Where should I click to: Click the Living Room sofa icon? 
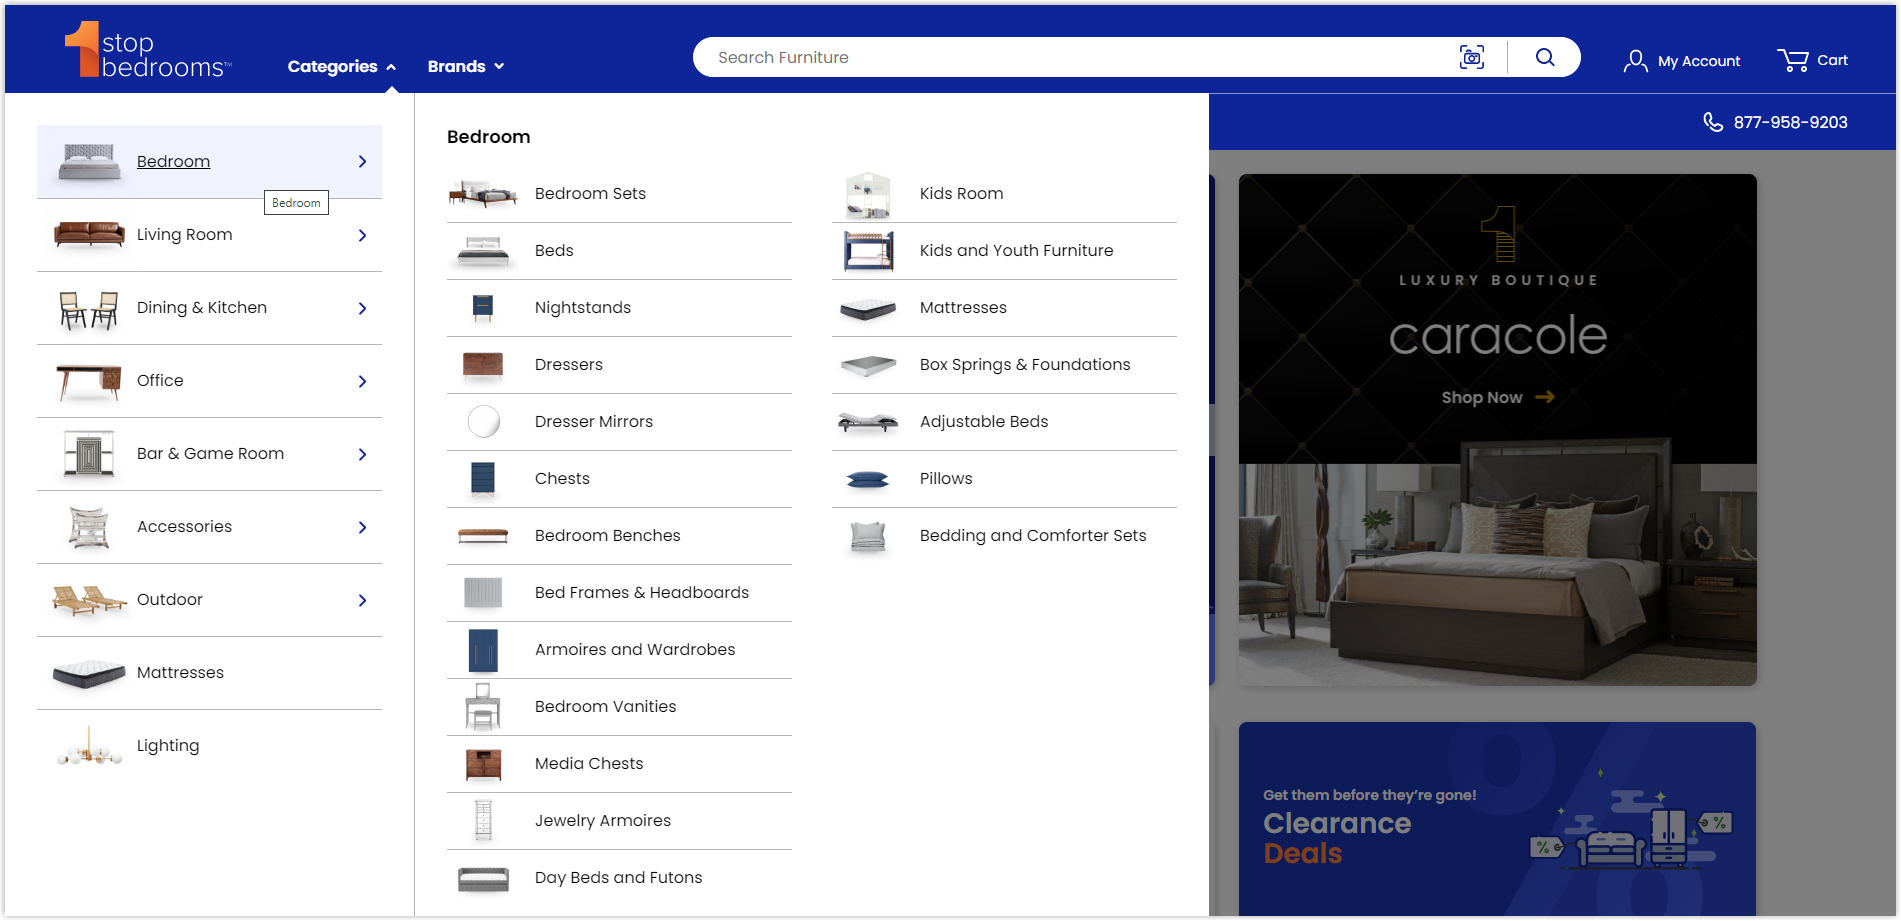(89, 235)
